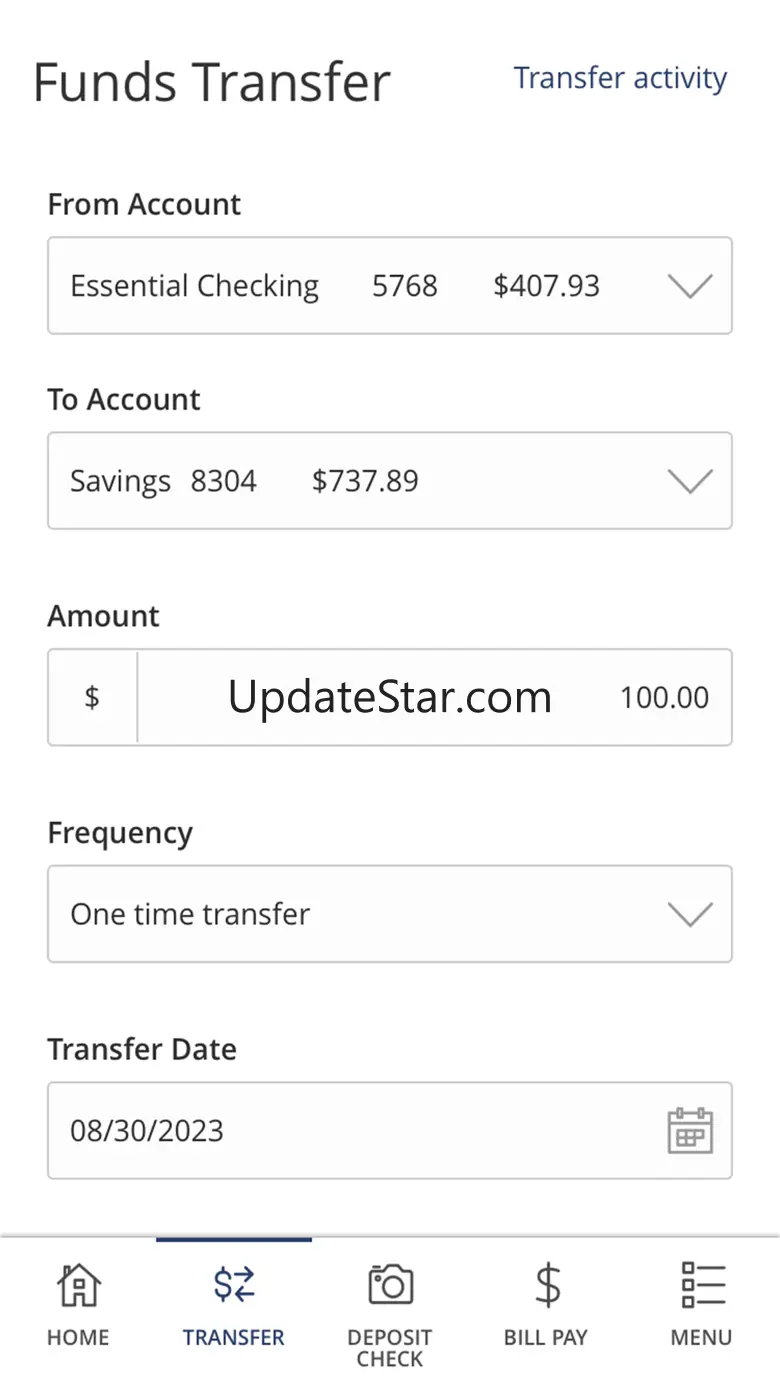The height and width of the screenshot is (1387, 780).
Task: Tap the Transfer arrows icon
Action: [234, 1284]
